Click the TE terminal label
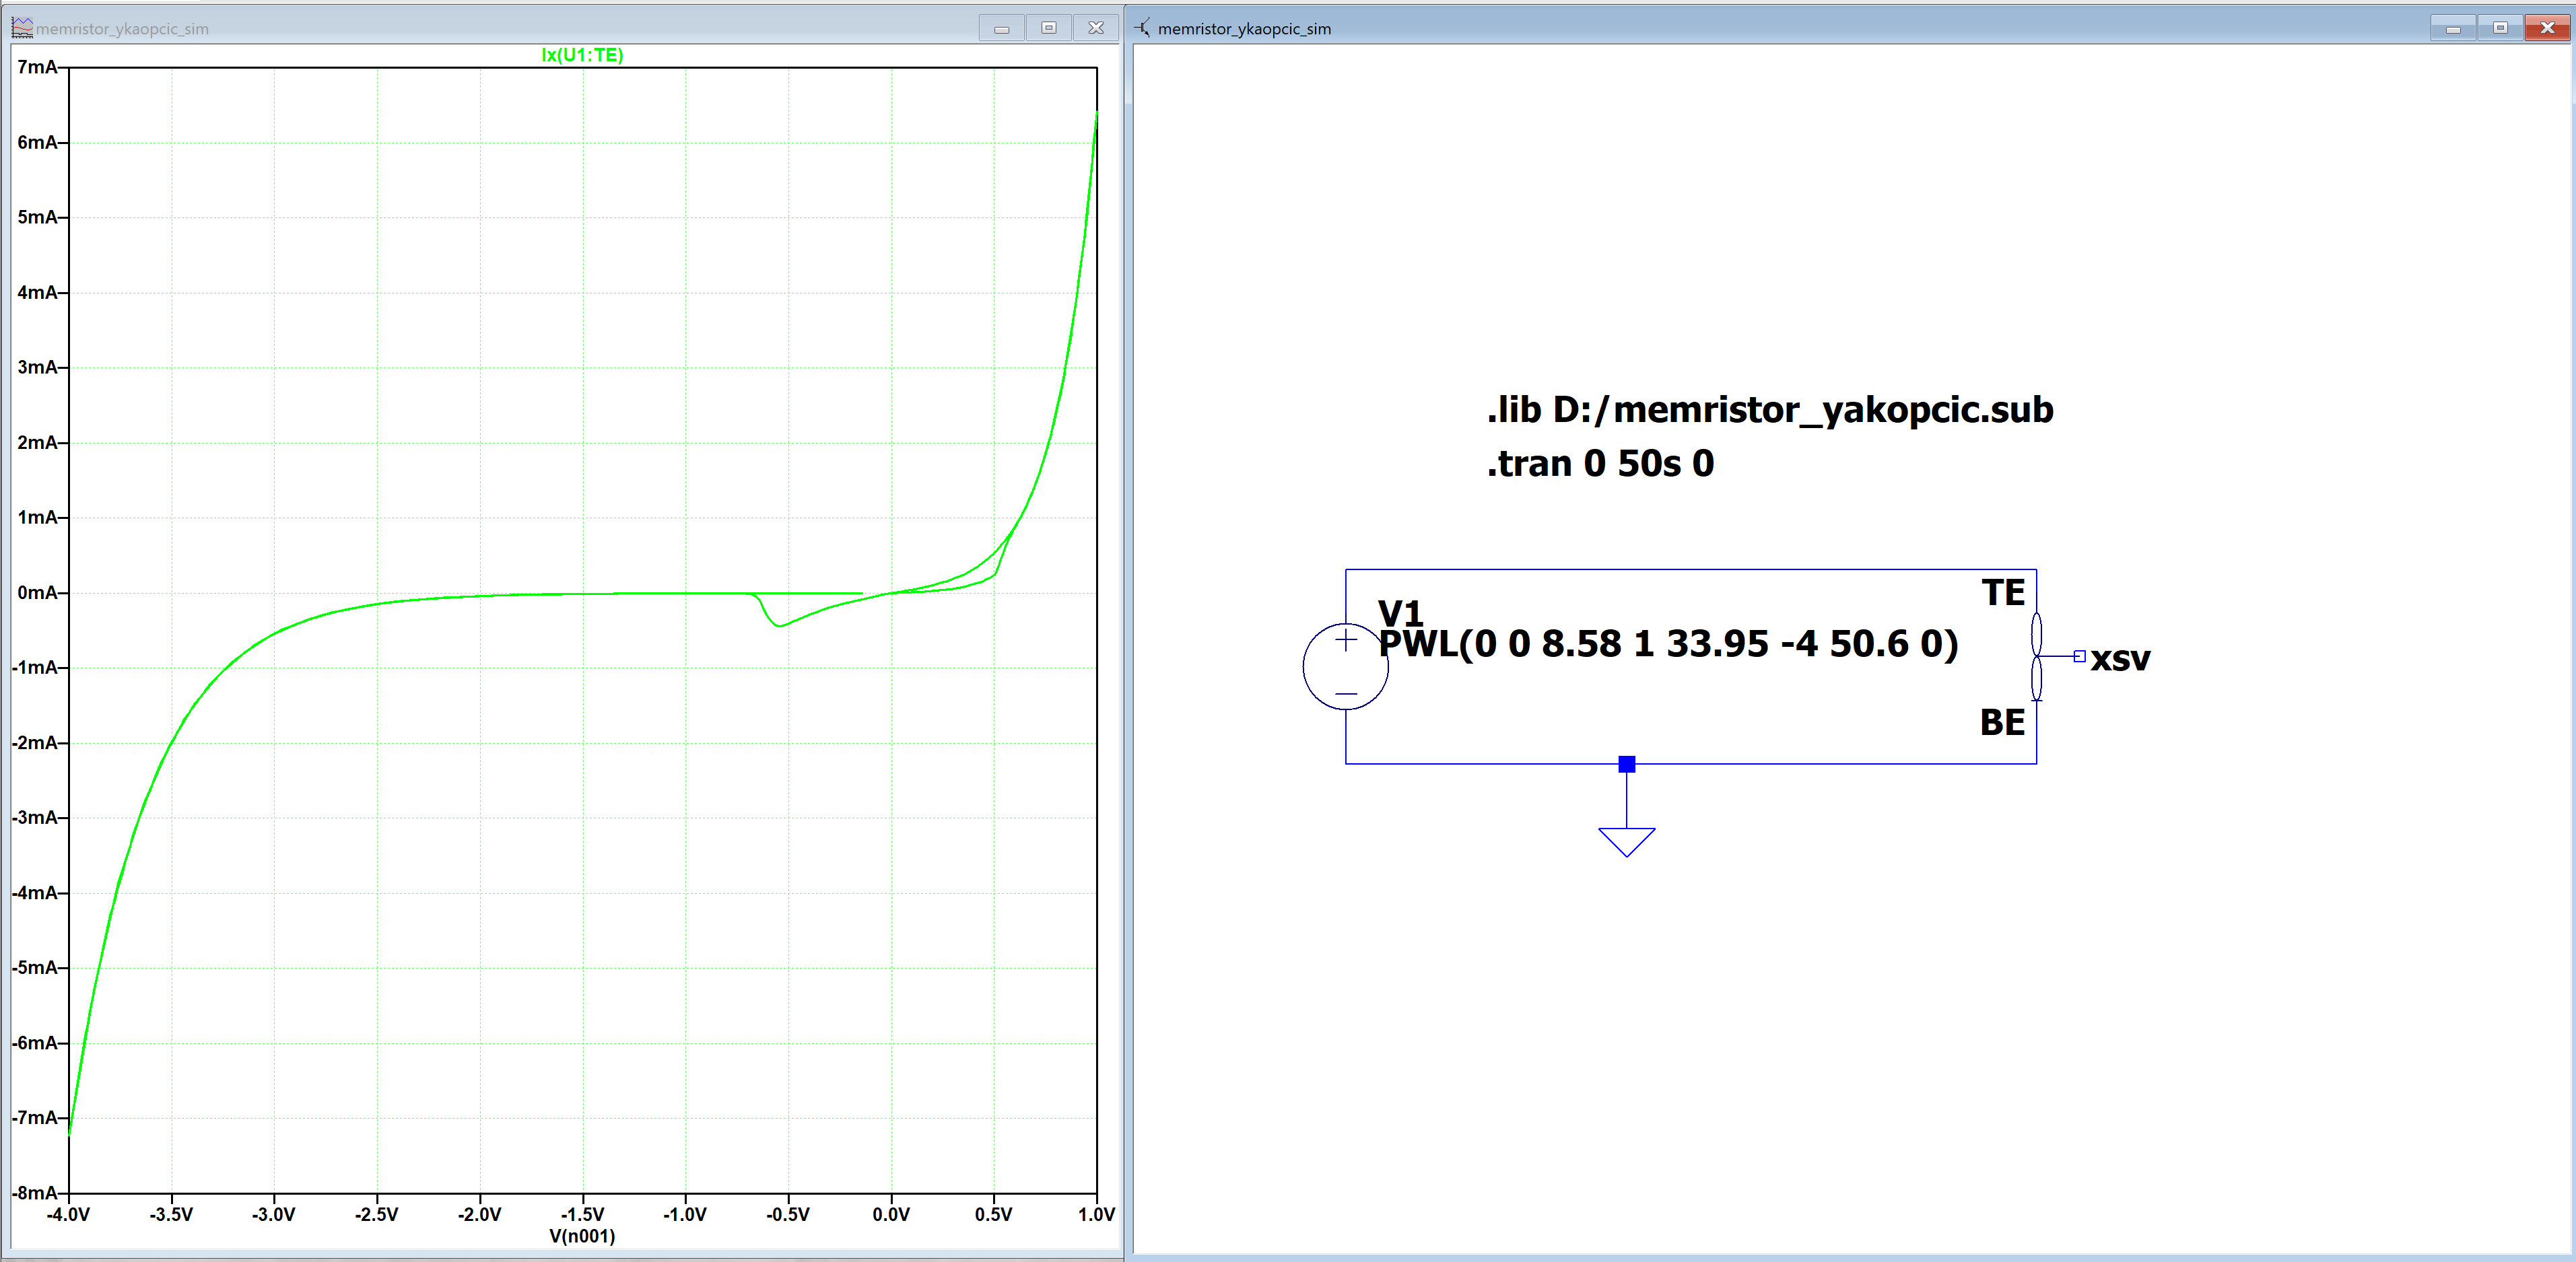Screen dimensions: 2576x1262 pyautogui.click(x=2003, y=593)
